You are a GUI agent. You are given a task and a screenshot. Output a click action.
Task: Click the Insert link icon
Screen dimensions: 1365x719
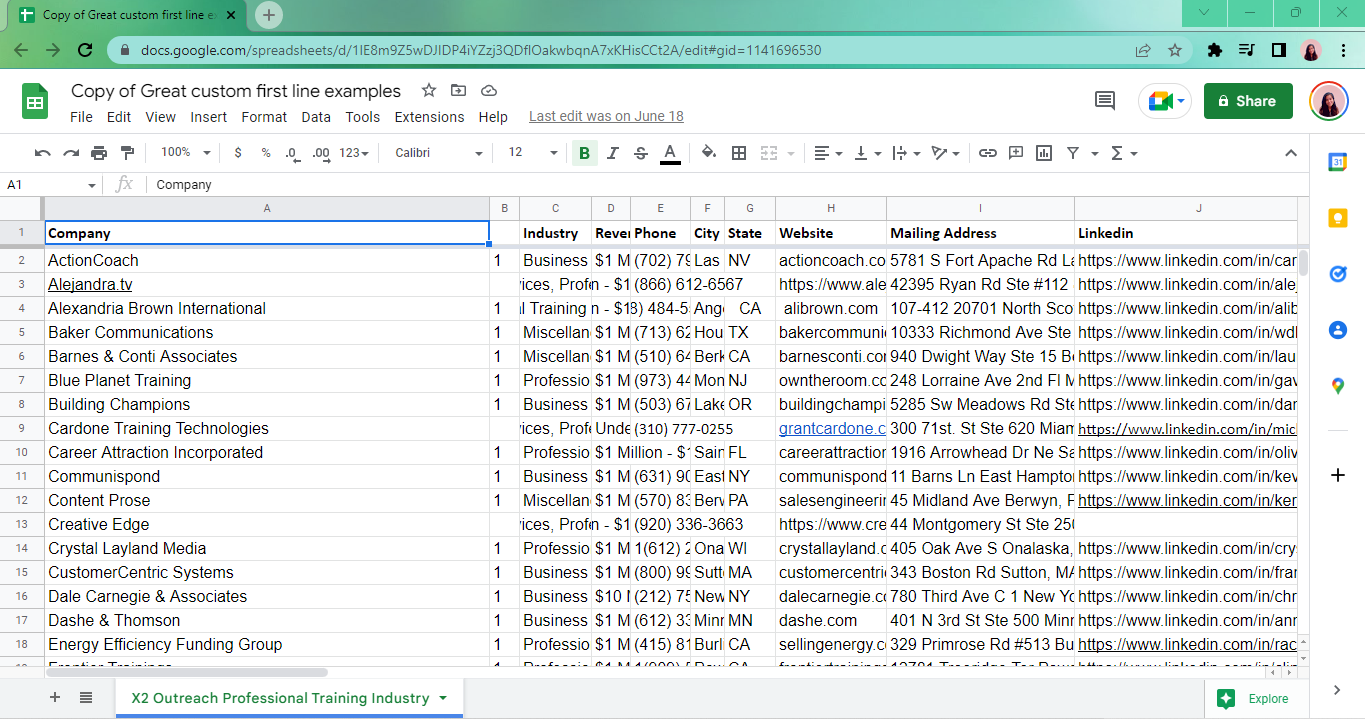[x=988, y=153]
